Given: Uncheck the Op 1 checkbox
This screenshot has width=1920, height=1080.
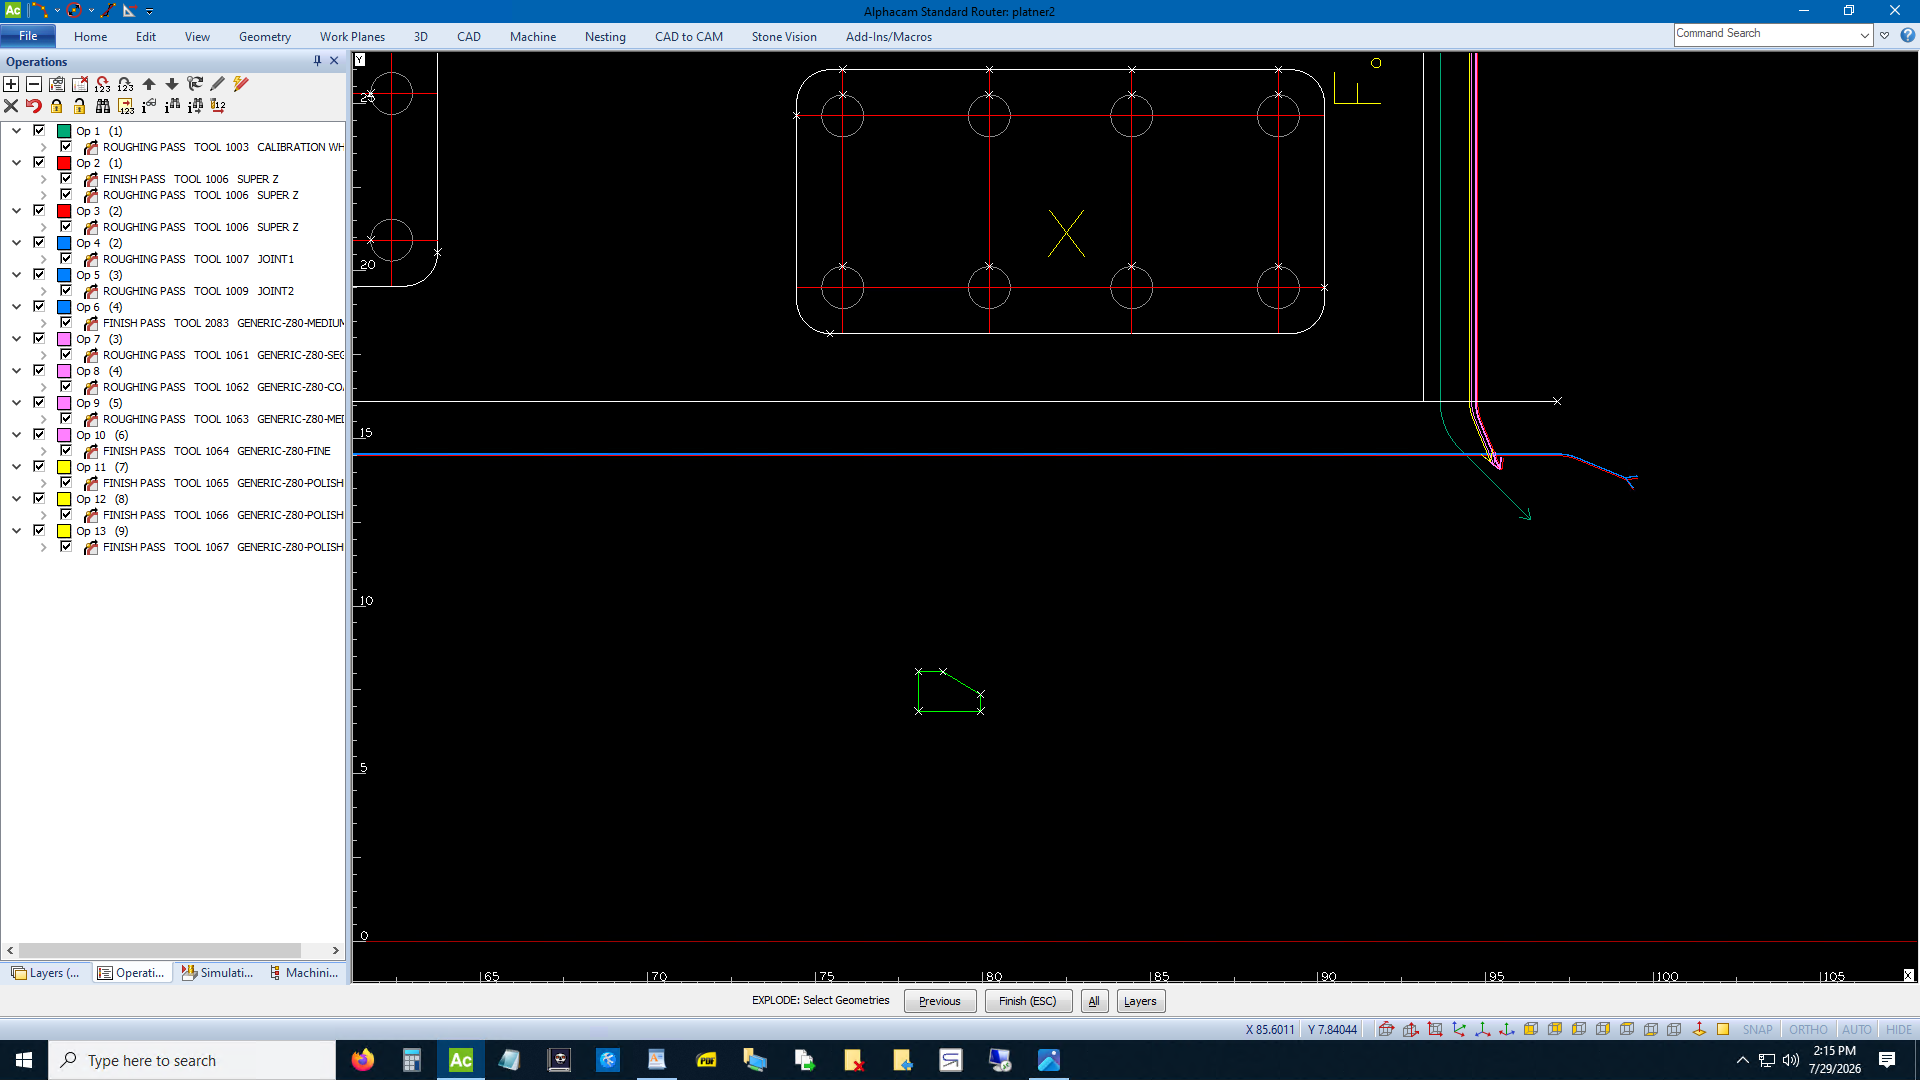Looking at the screenshot, I should tap(39, 130).
